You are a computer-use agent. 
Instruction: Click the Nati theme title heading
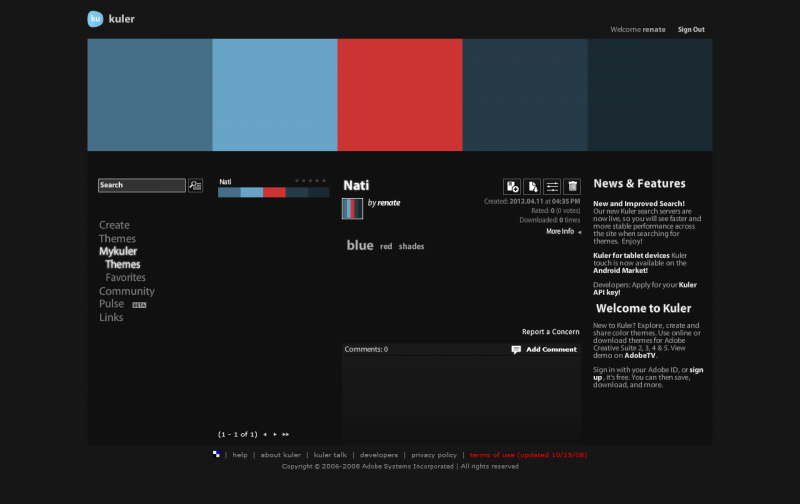coord(356,185)
